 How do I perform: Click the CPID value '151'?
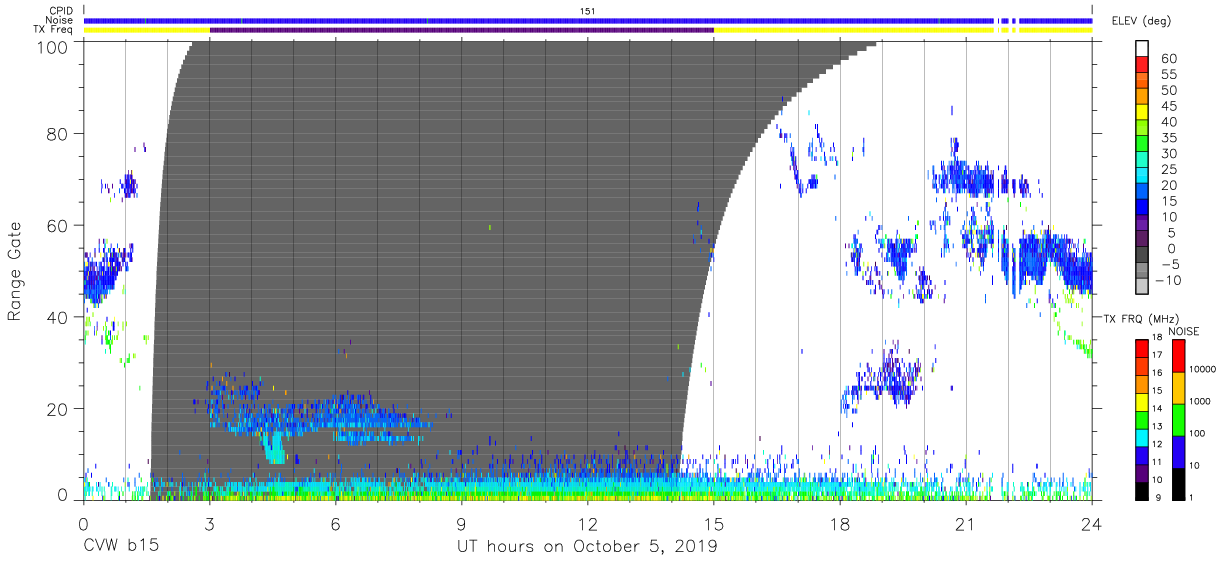coord(588,11)
